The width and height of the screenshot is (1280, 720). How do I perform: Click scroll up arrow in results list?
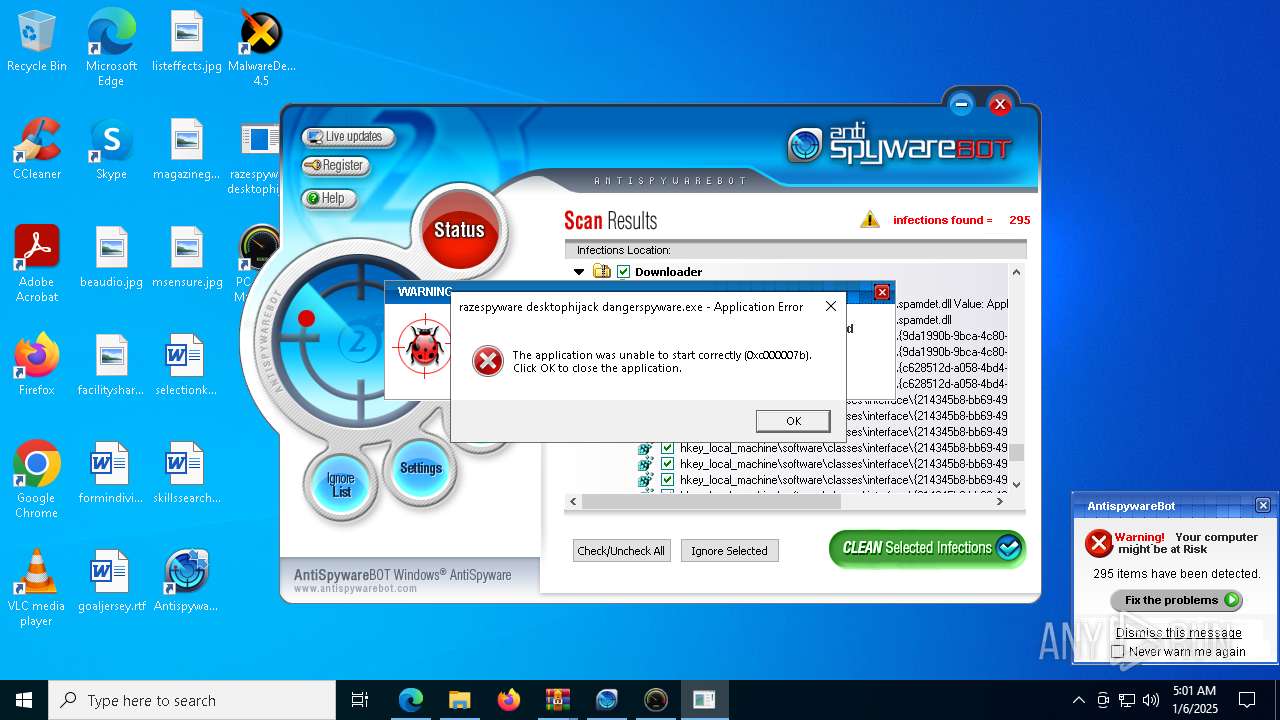coord(1016,272)
